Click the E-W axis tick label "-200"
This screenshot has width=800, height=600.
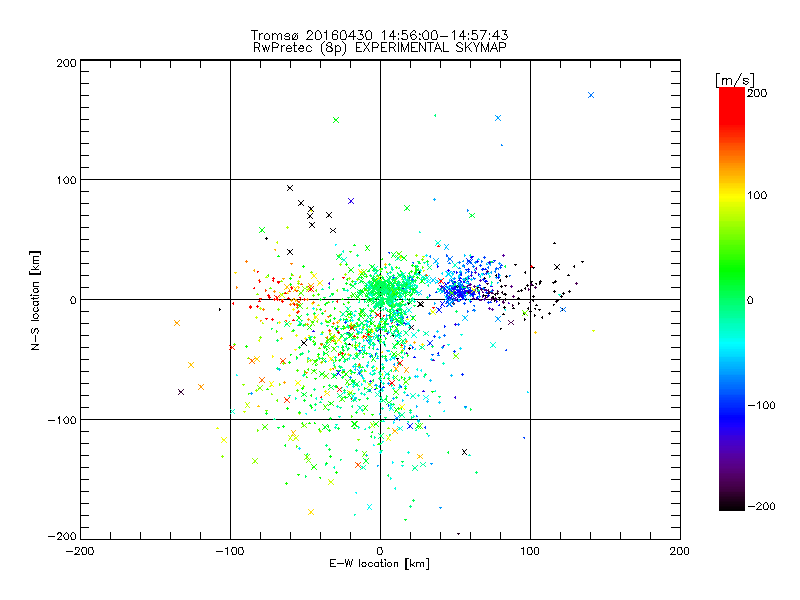[x=80, y=551]
